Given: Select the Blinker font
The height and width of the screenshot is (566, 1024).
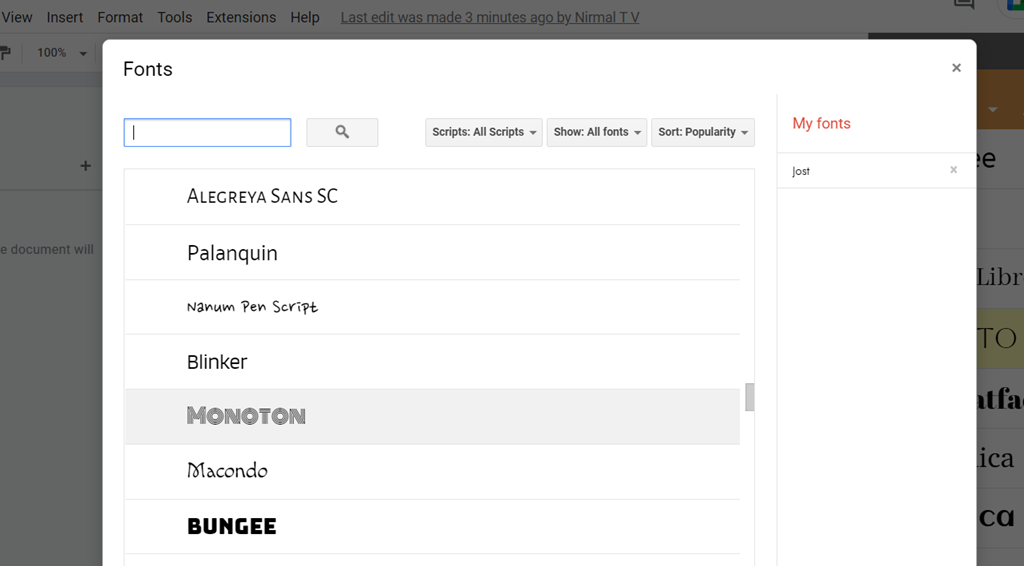Looking at the screenshot, I should click(432, 362).
